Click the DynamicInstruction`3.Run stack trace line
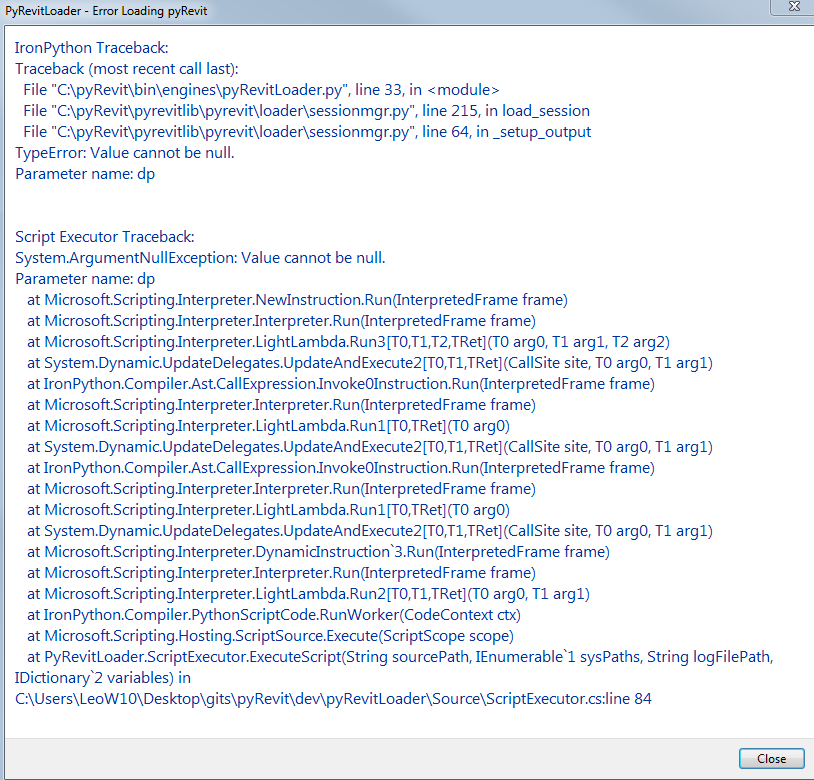Screen dimensions: 814x780 point(318,551)
